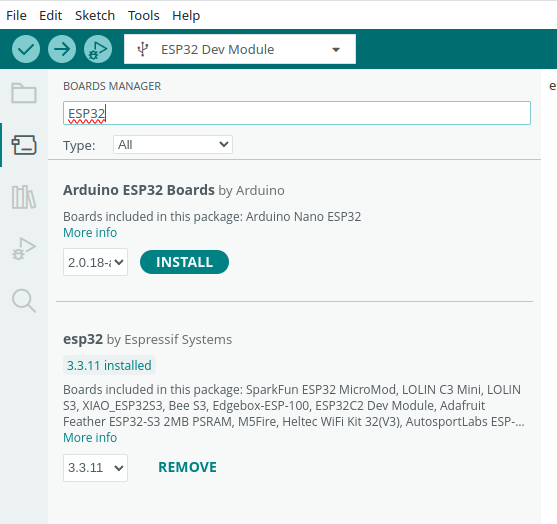Open the File menu

16,16
